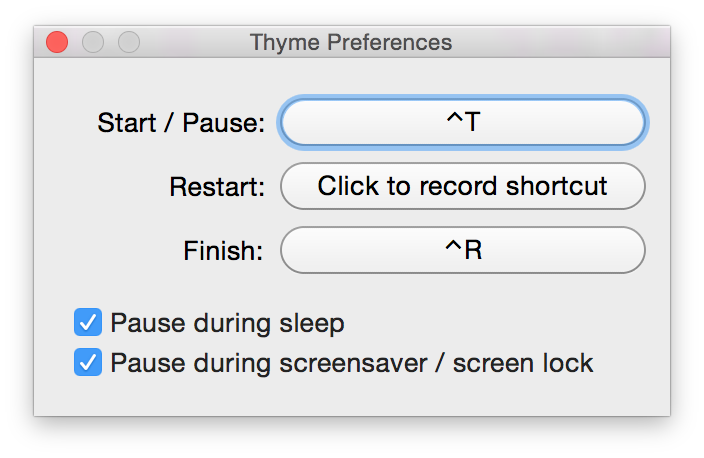Viewport: 704px width, 458px height.
Task: Toggle the blue checkmark beside Pause during sleep
Action: (88, 323)
